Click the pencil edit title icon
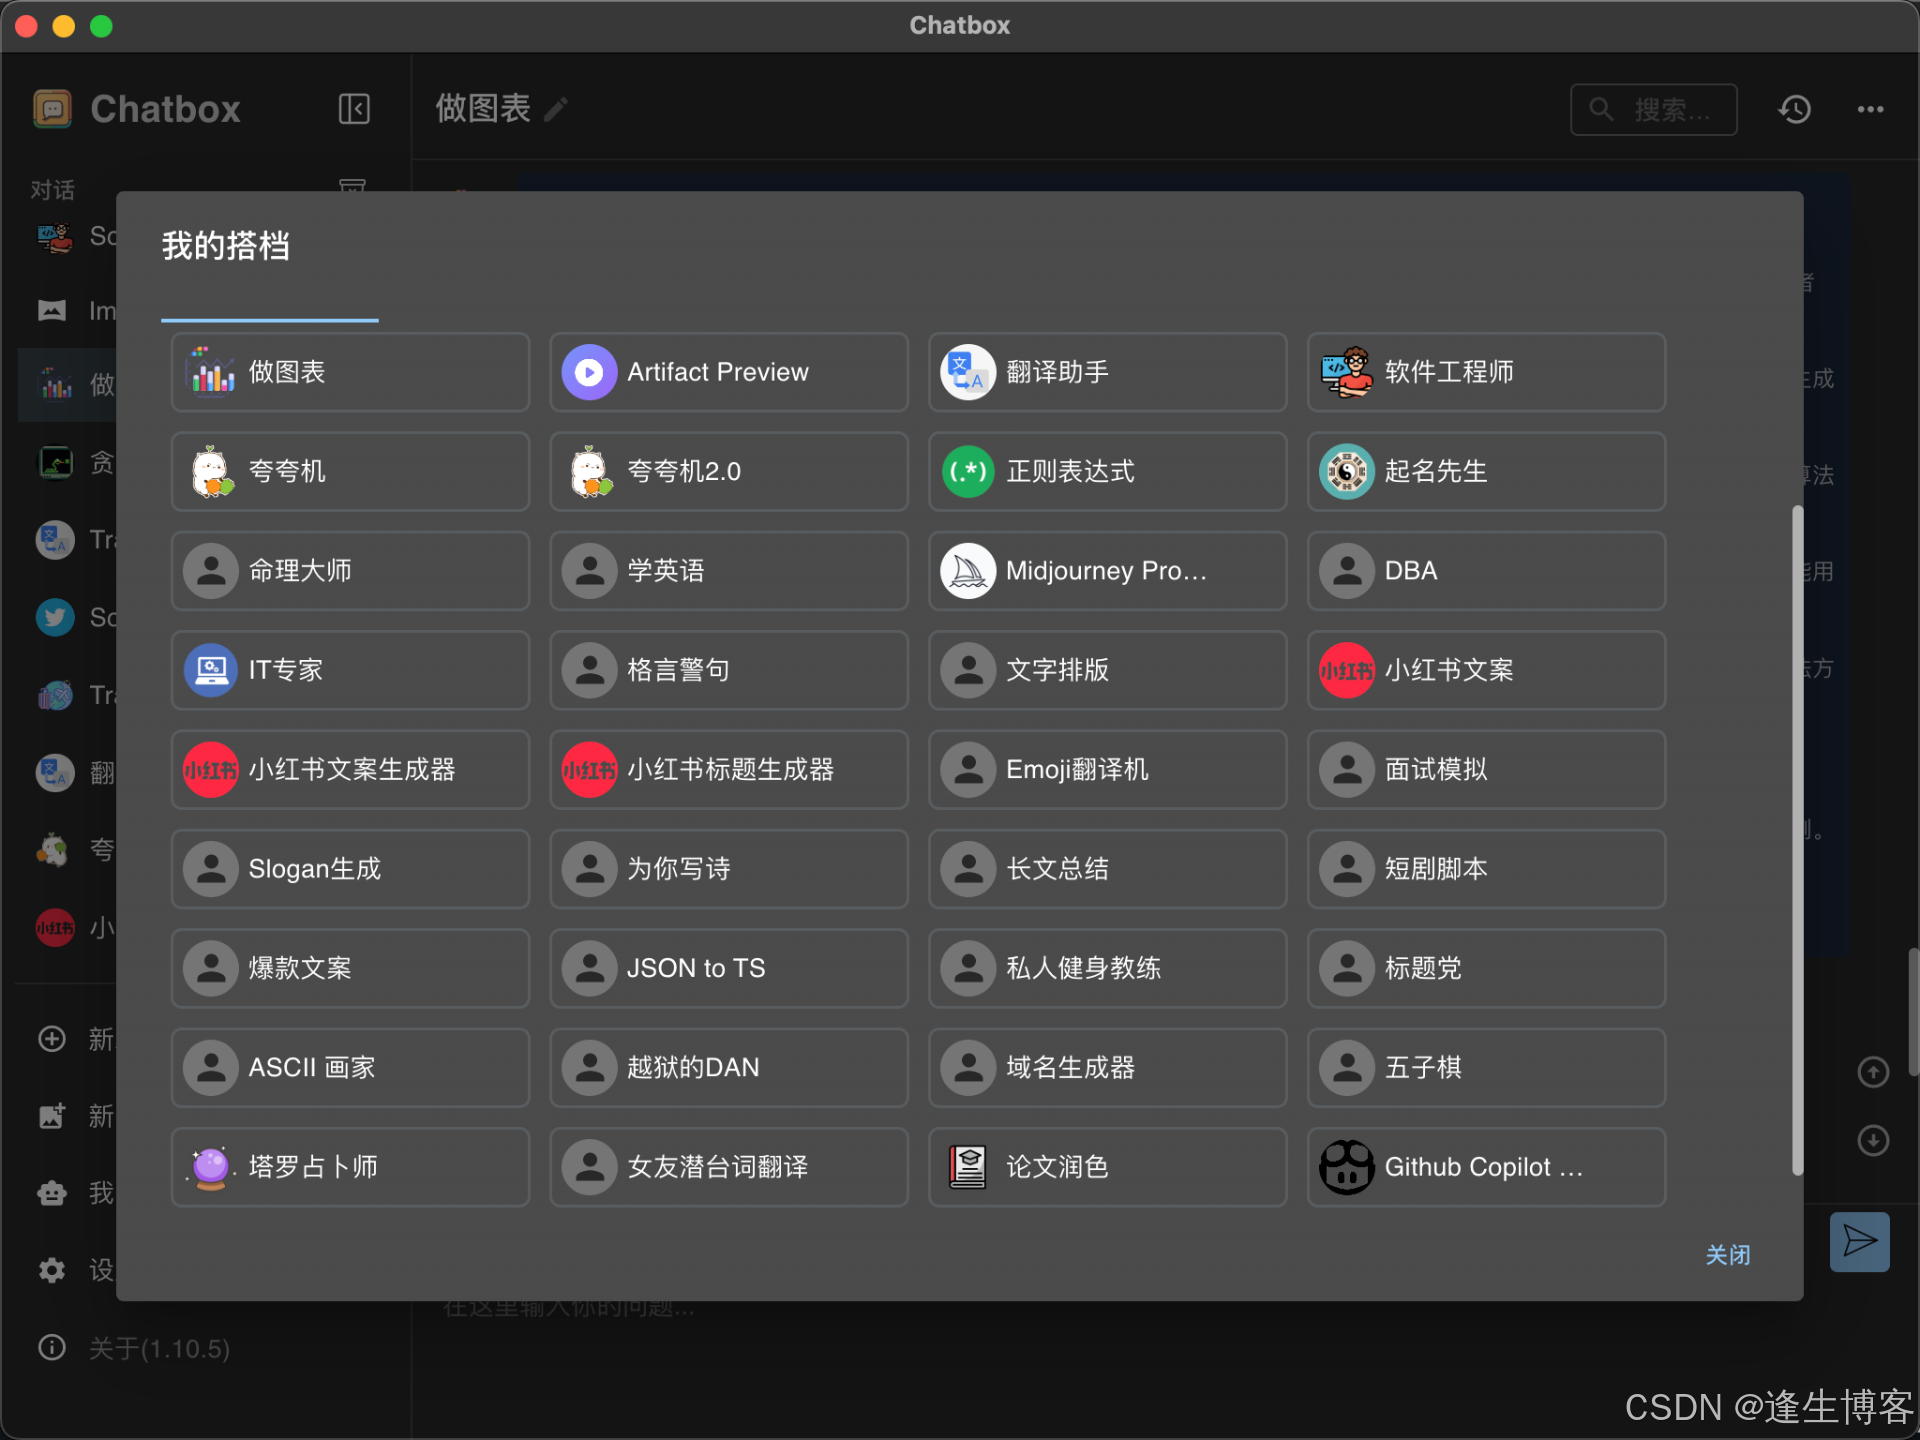This screenshot has height=1440, width=1920. [557, 109]
